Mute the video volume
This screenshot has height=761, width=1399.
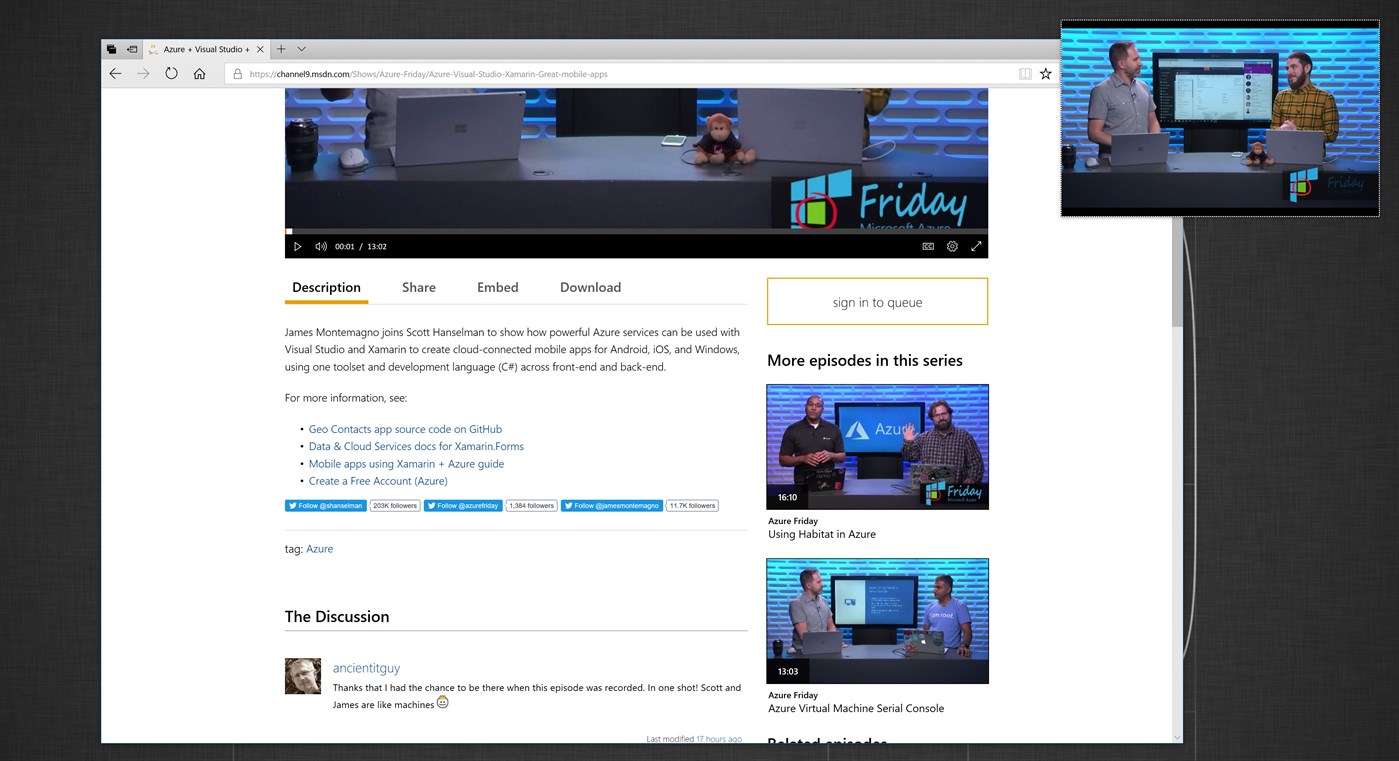[x=321, y=246]
